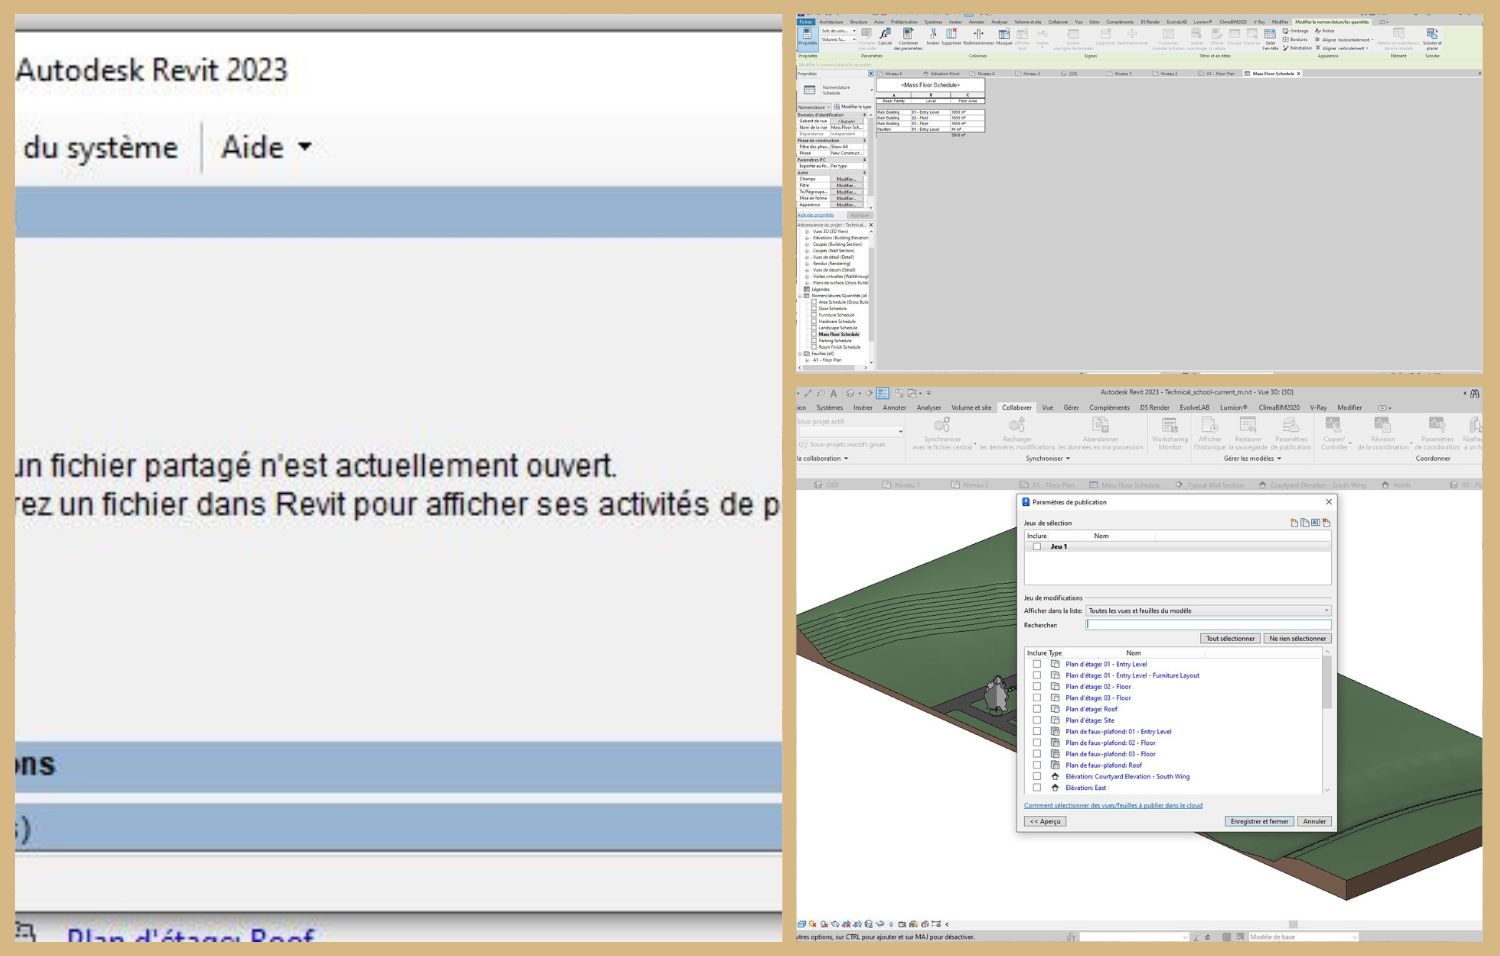Check the Jeu 1 selection set checkbox
Viewport: 1500px width, 956px height.
(x=1037, y=547)
